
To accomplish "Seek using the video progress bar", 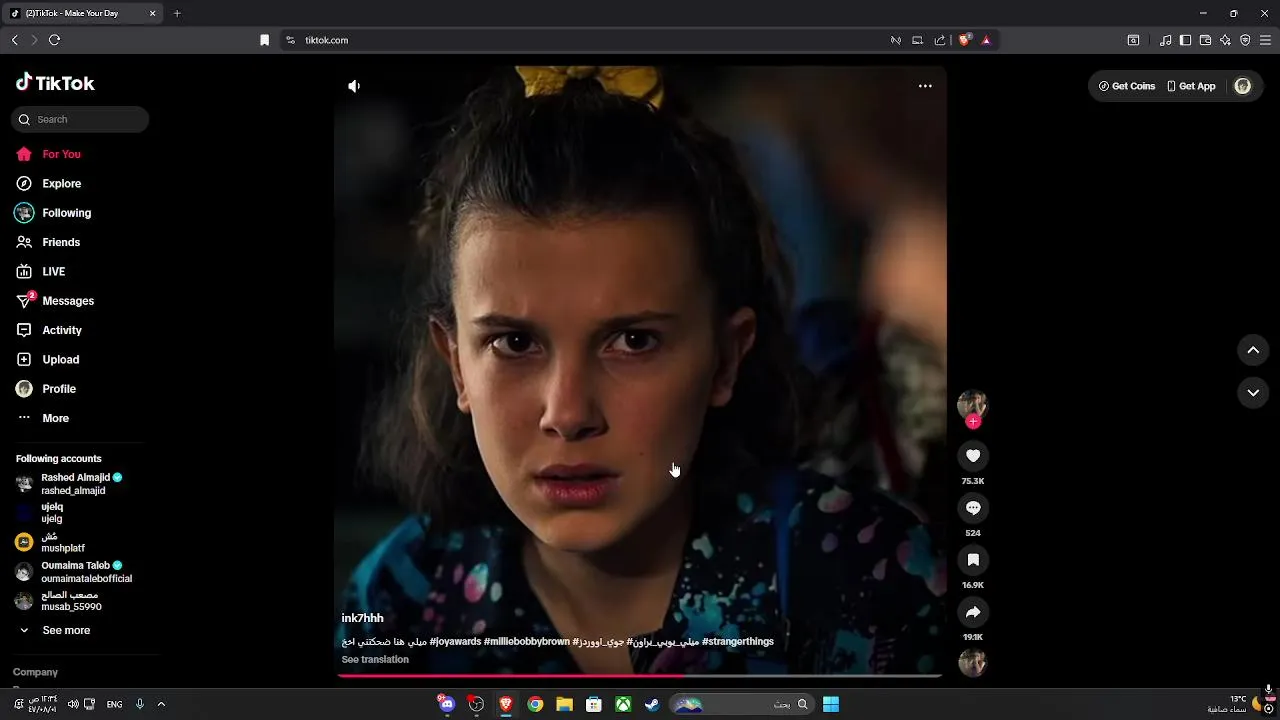I will [640, 676].
